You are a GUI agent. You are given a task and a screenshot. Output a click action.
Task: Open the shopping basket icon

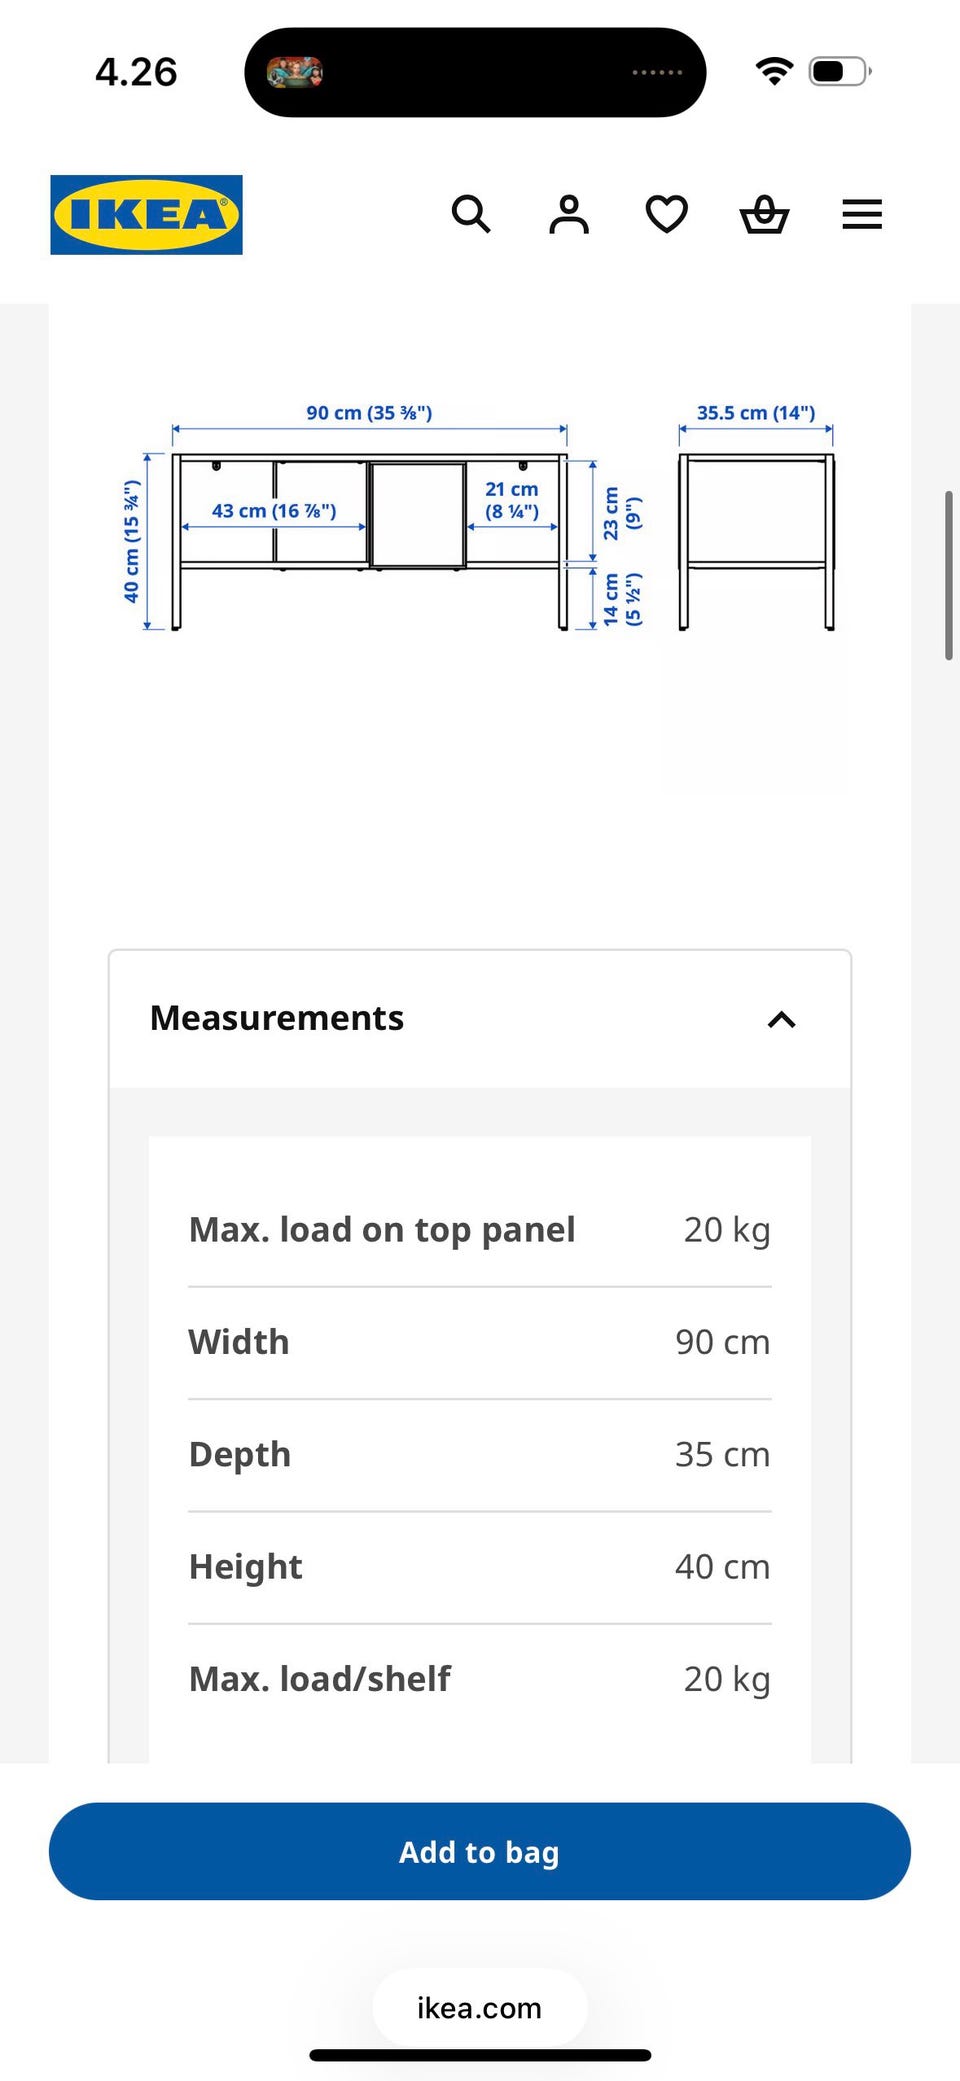pos(764,214)
